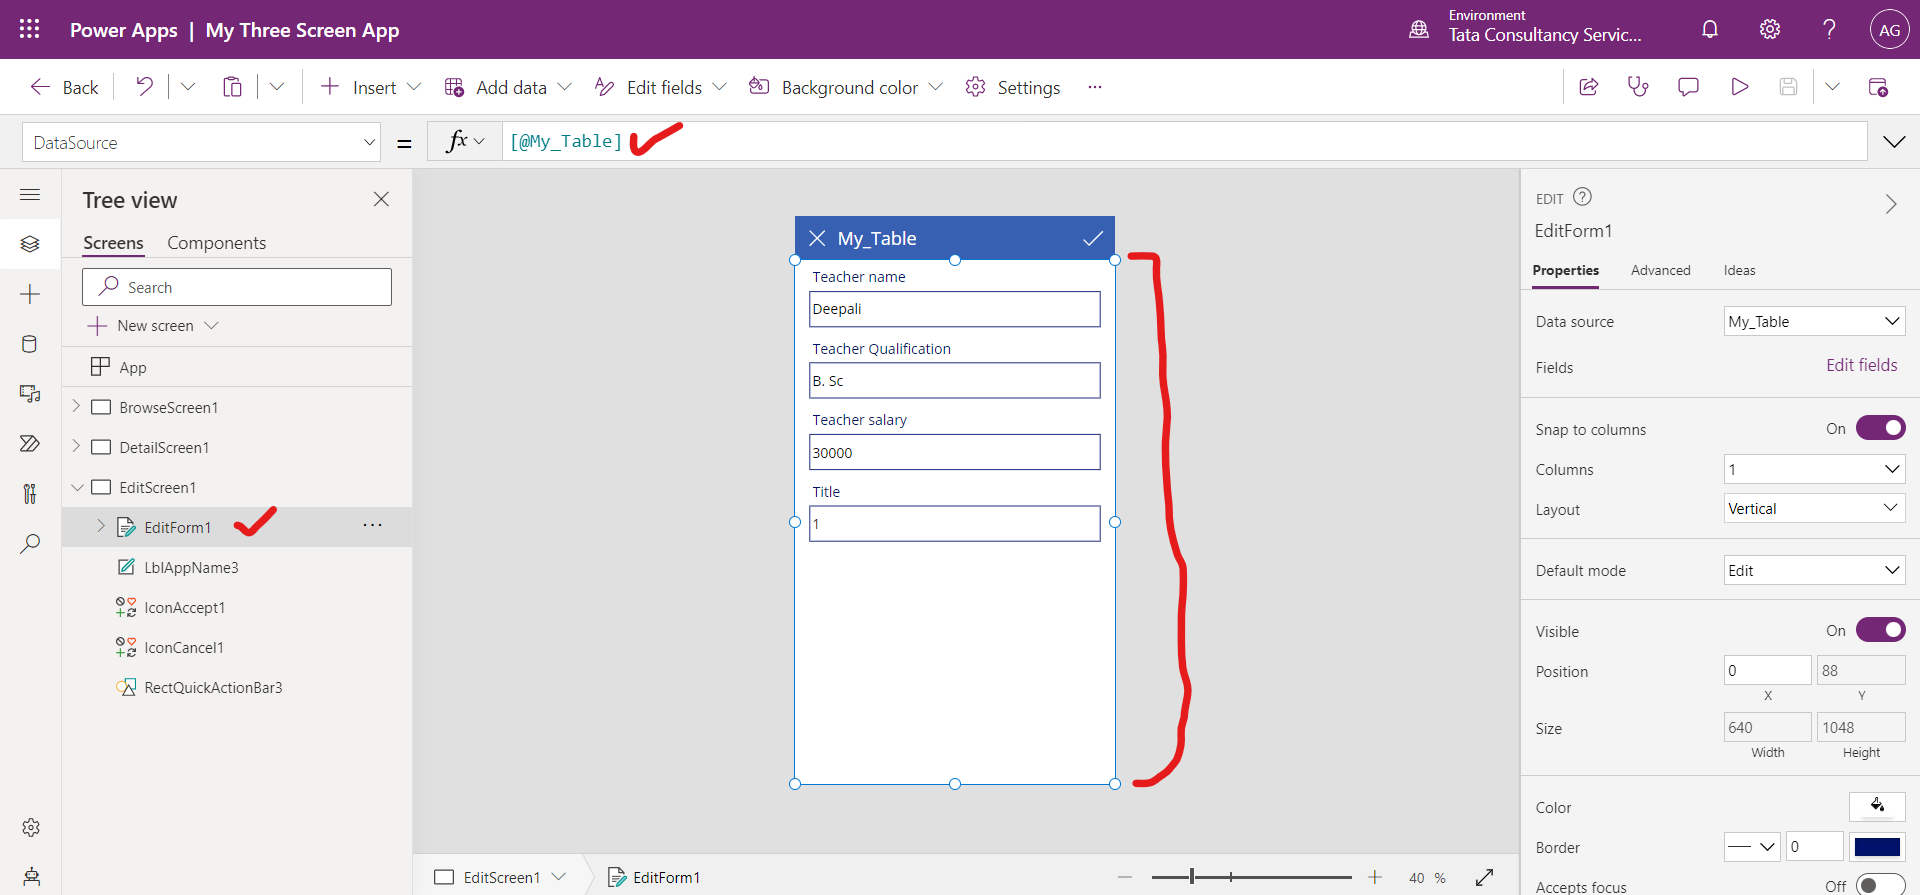Open notifications bell icon
1920x895 pixels.
click(x=1710, y=30)
